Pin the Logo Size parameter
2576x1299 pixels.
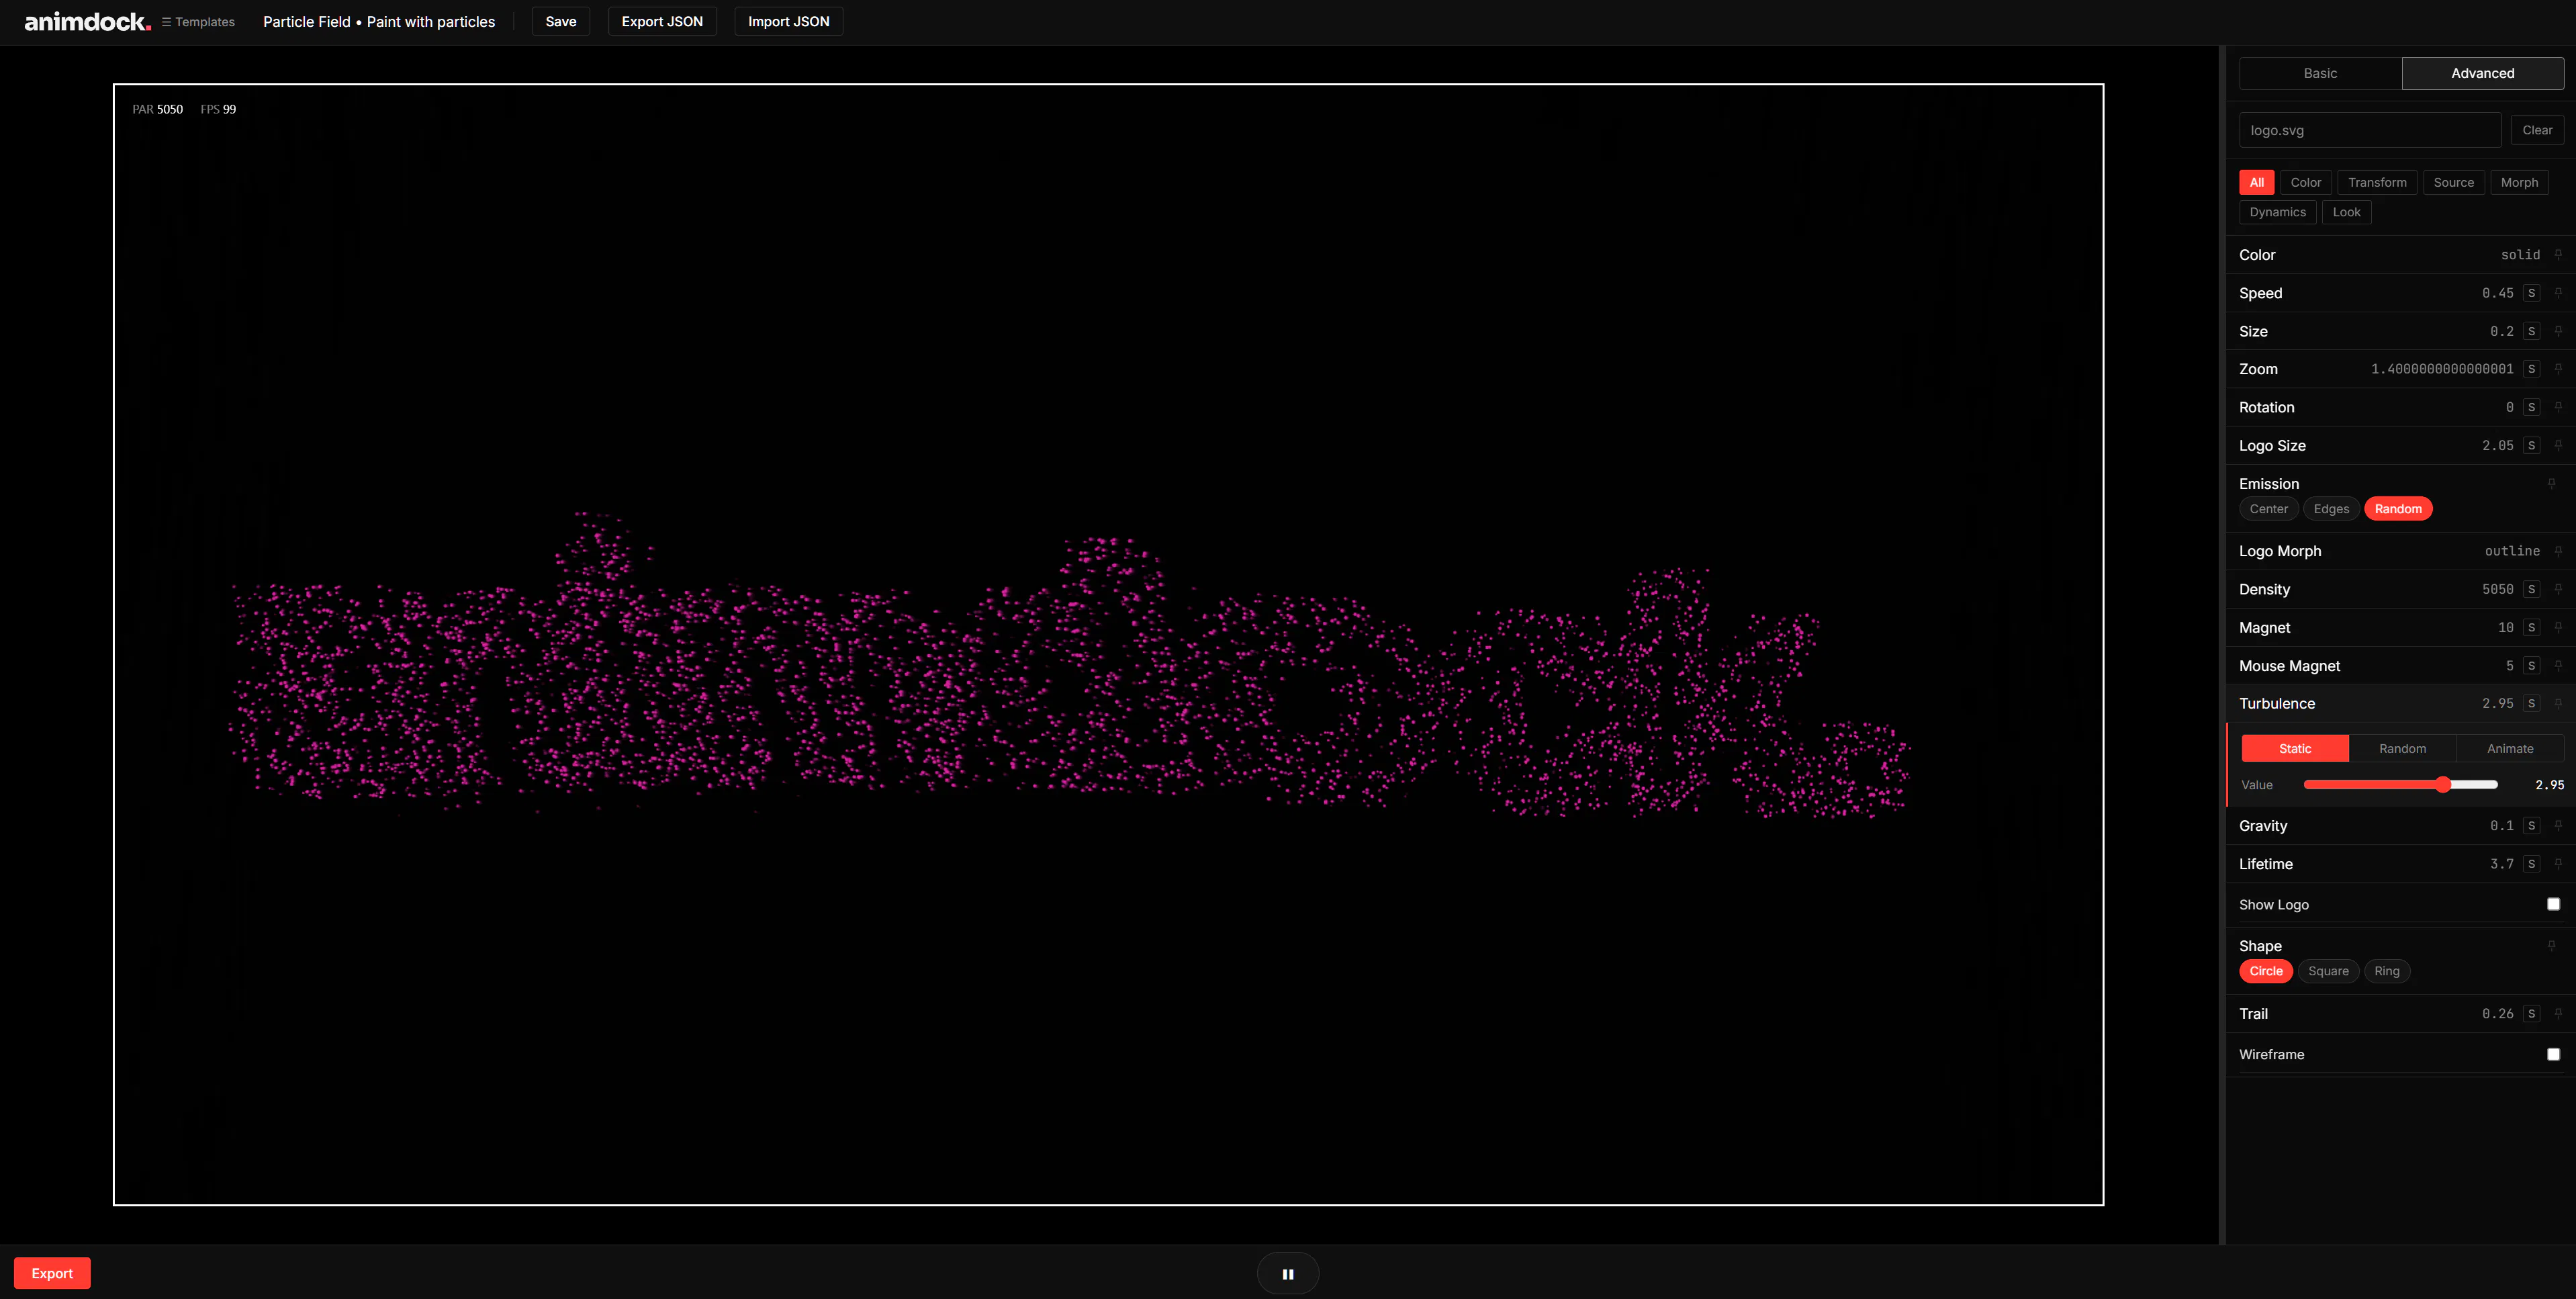click(x=2558, y=445)
